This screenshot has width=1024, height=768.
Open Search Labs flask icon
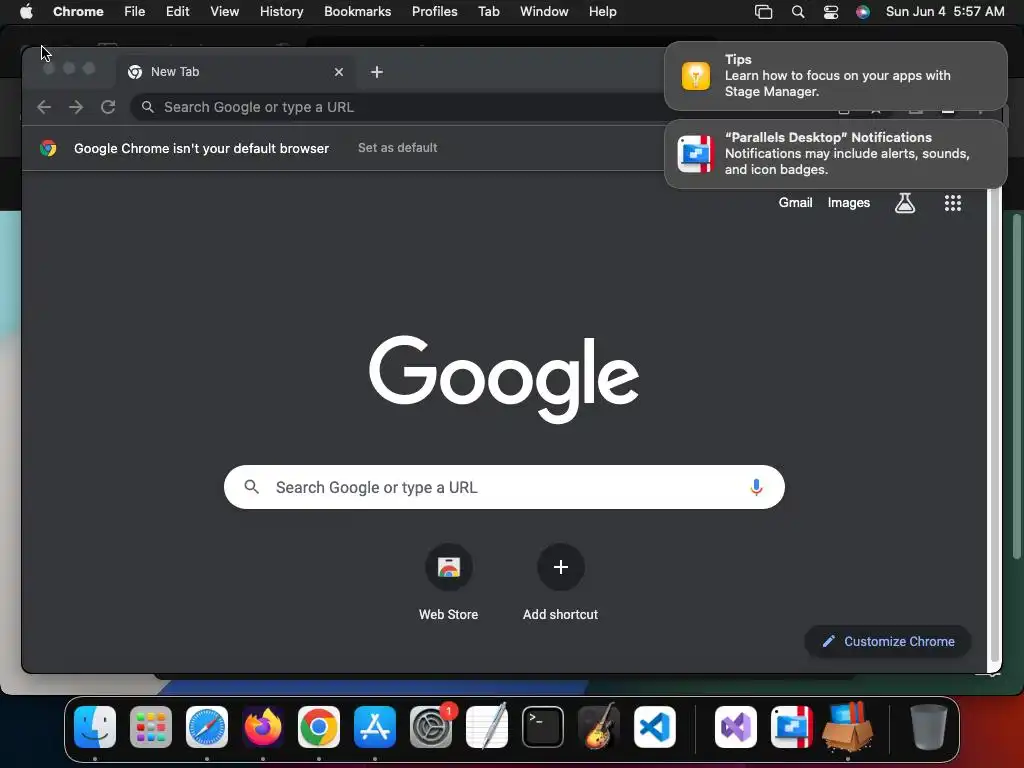point(904,203)
